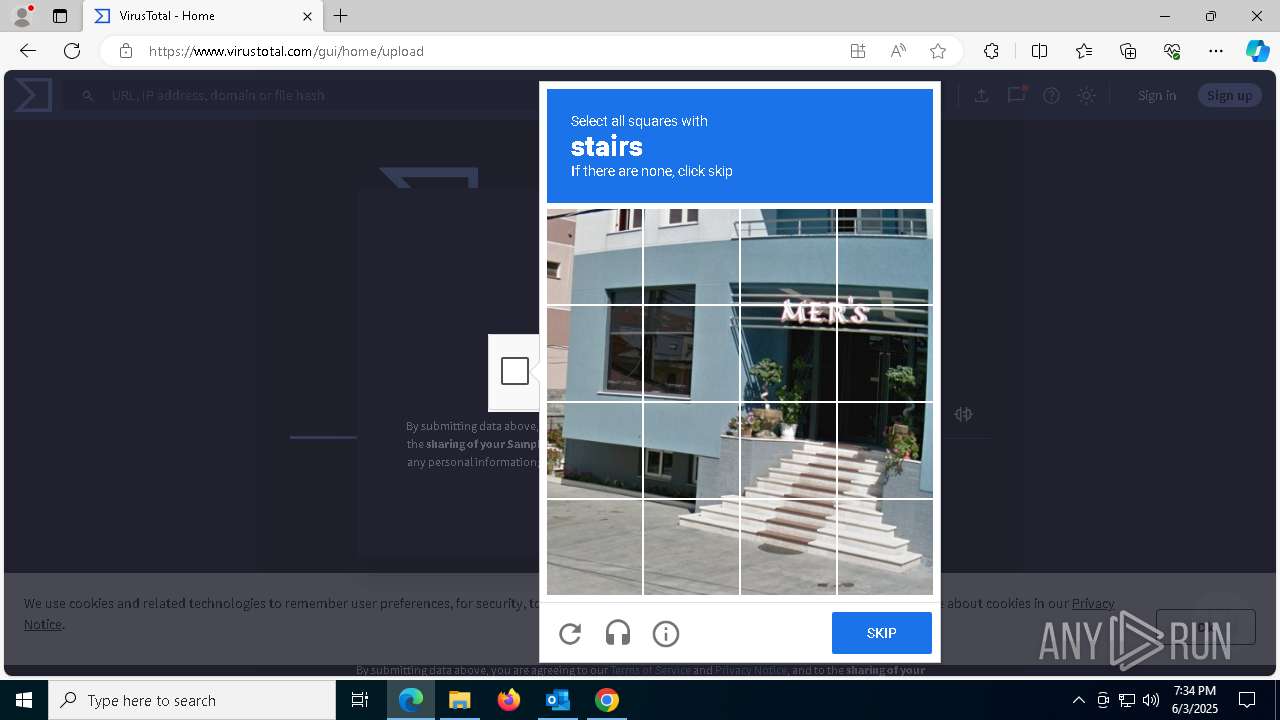1280x720 pixels.
Task: Open VirusTotal help icon
Action: coord(1051,95)
